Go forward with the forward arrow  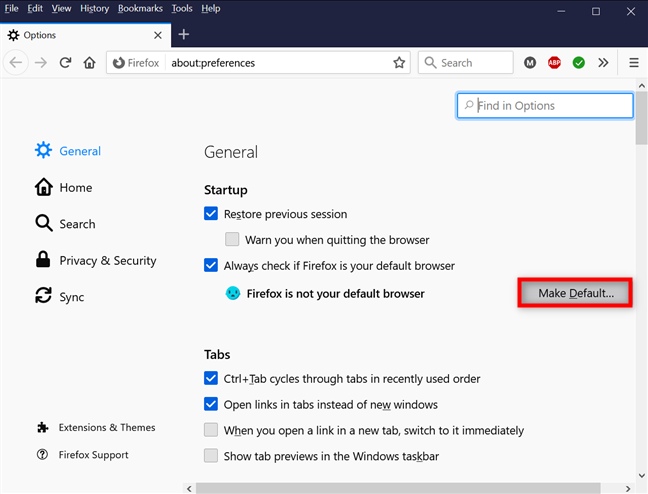click(40, 62)
